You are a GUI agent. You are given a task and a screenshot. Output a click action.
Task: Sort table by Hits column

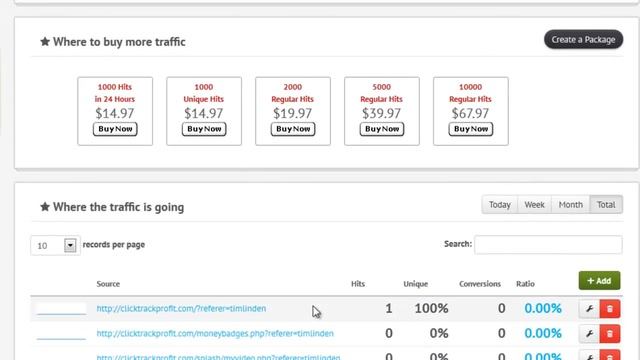[x=358, y=284]
